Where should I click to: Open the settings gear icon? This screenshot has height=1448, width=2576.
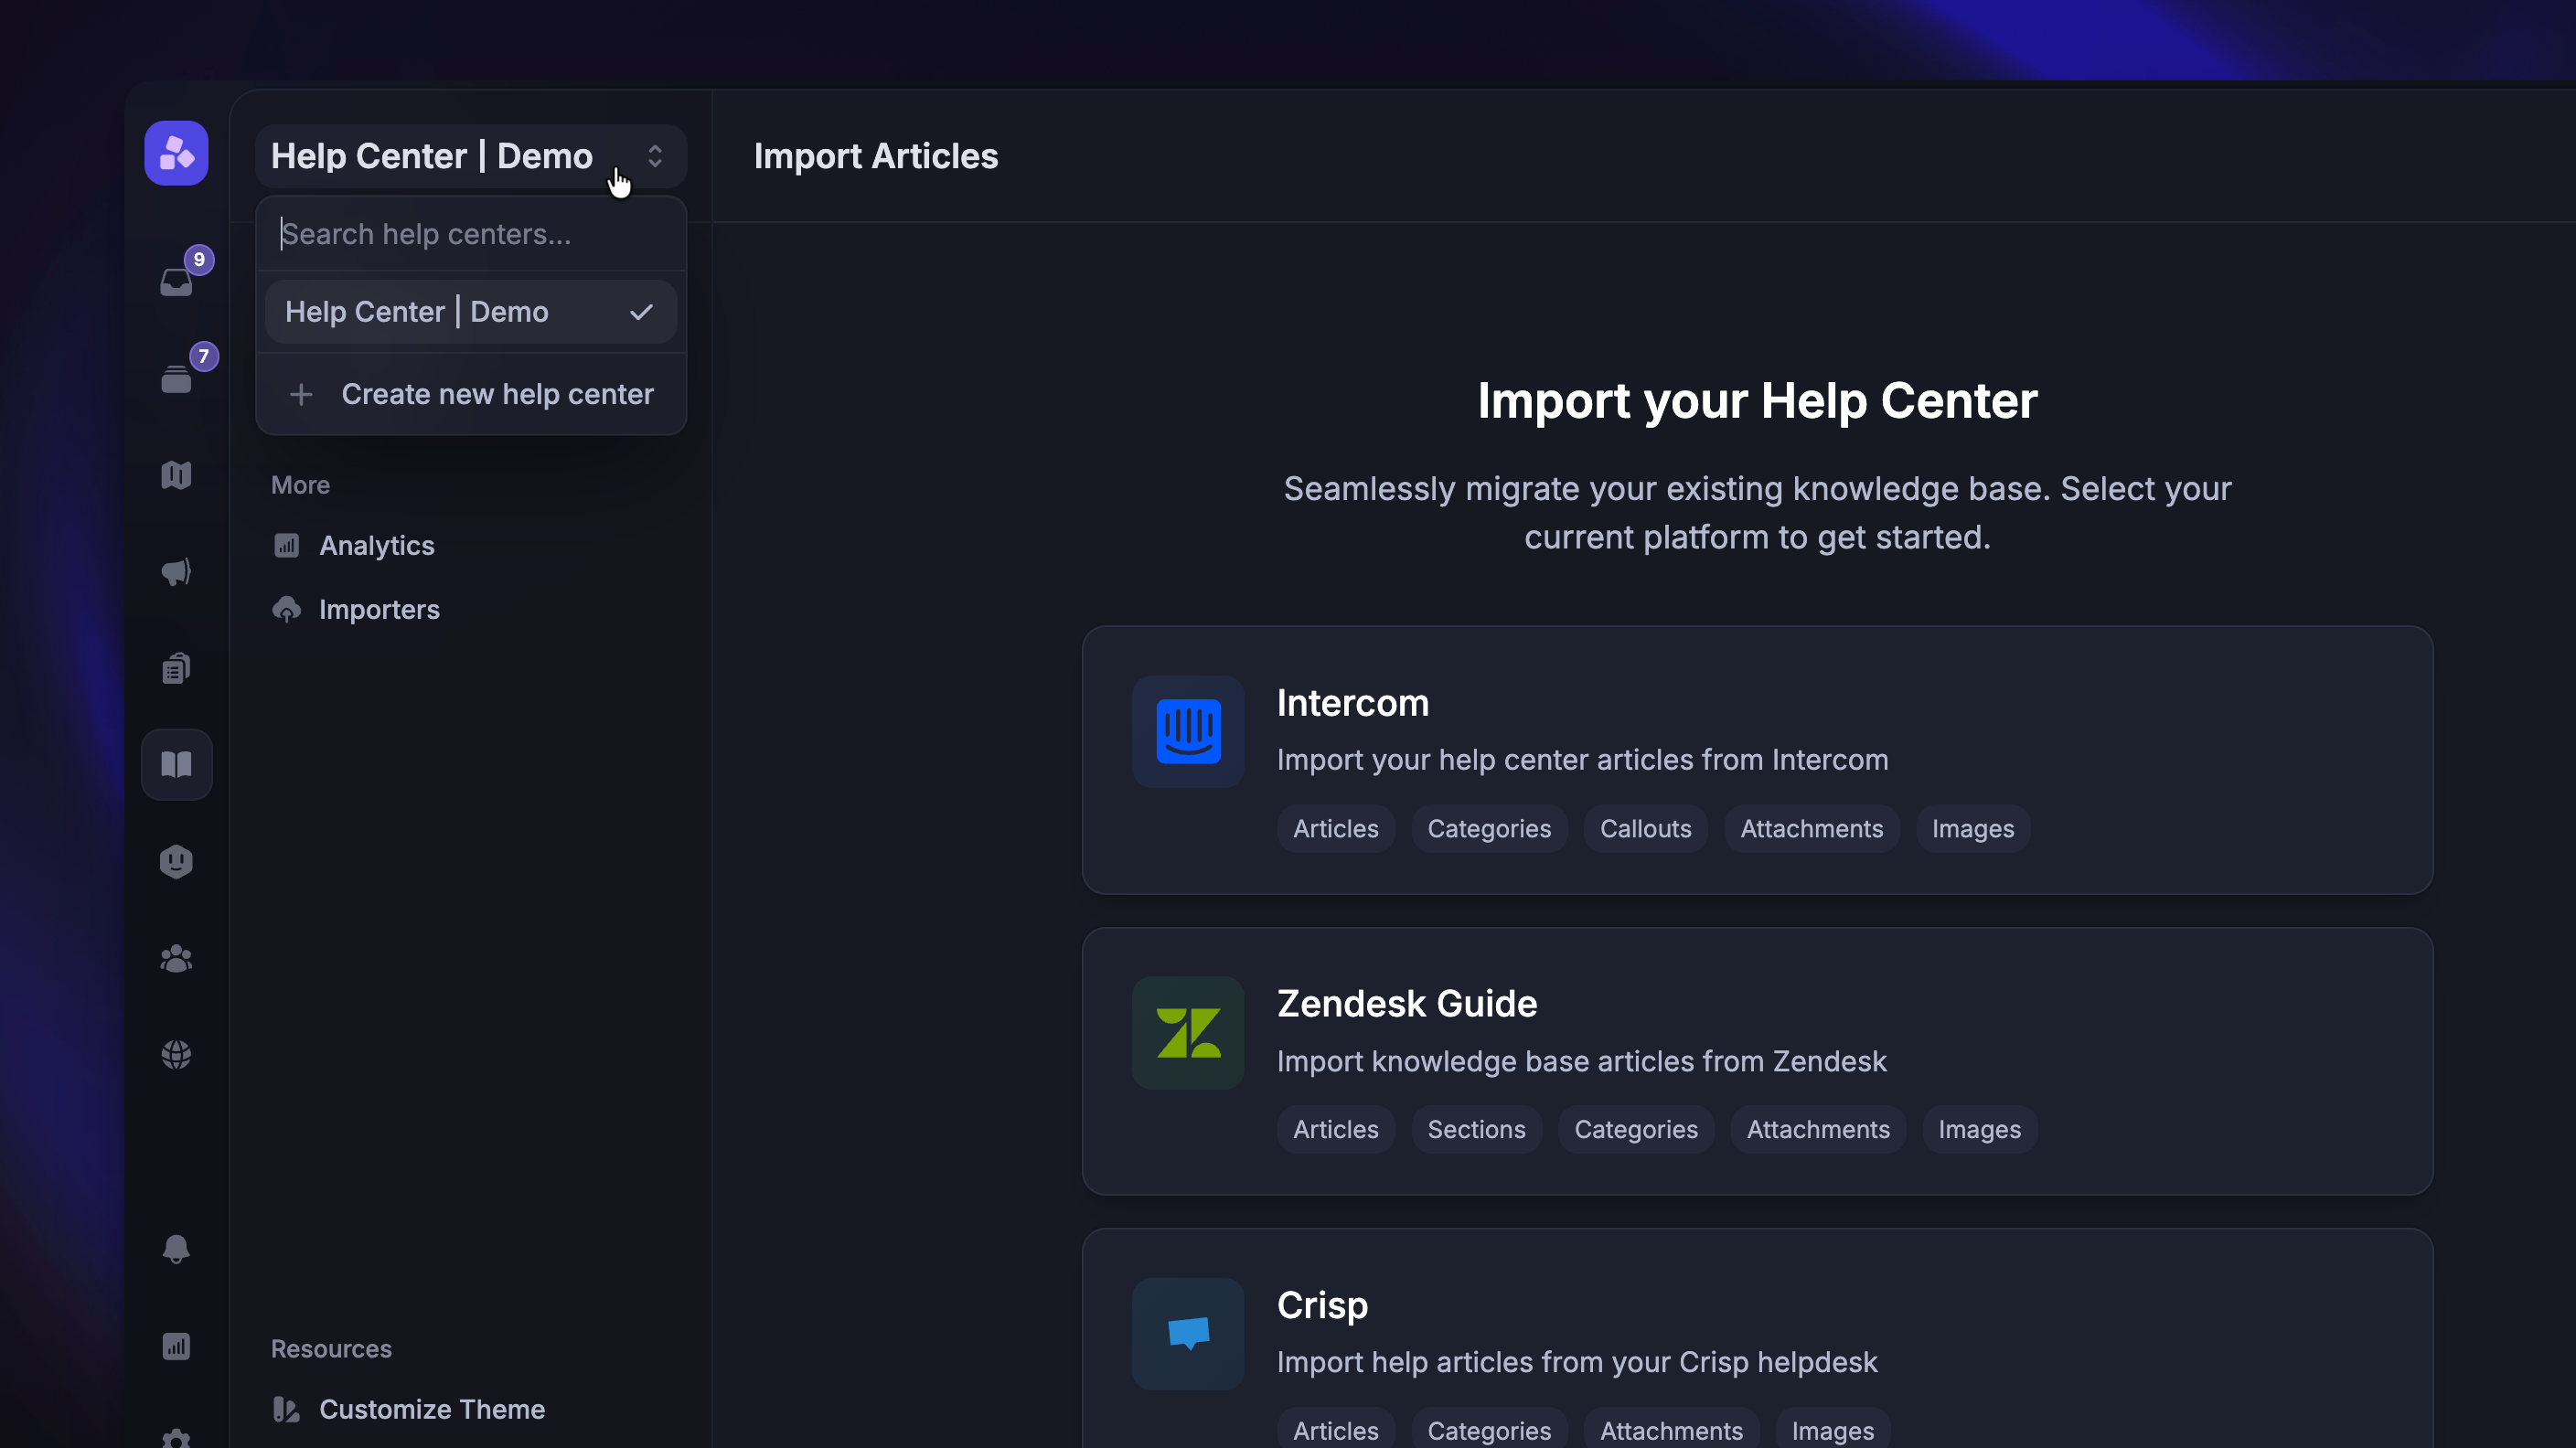click(x=176, y=1438)
